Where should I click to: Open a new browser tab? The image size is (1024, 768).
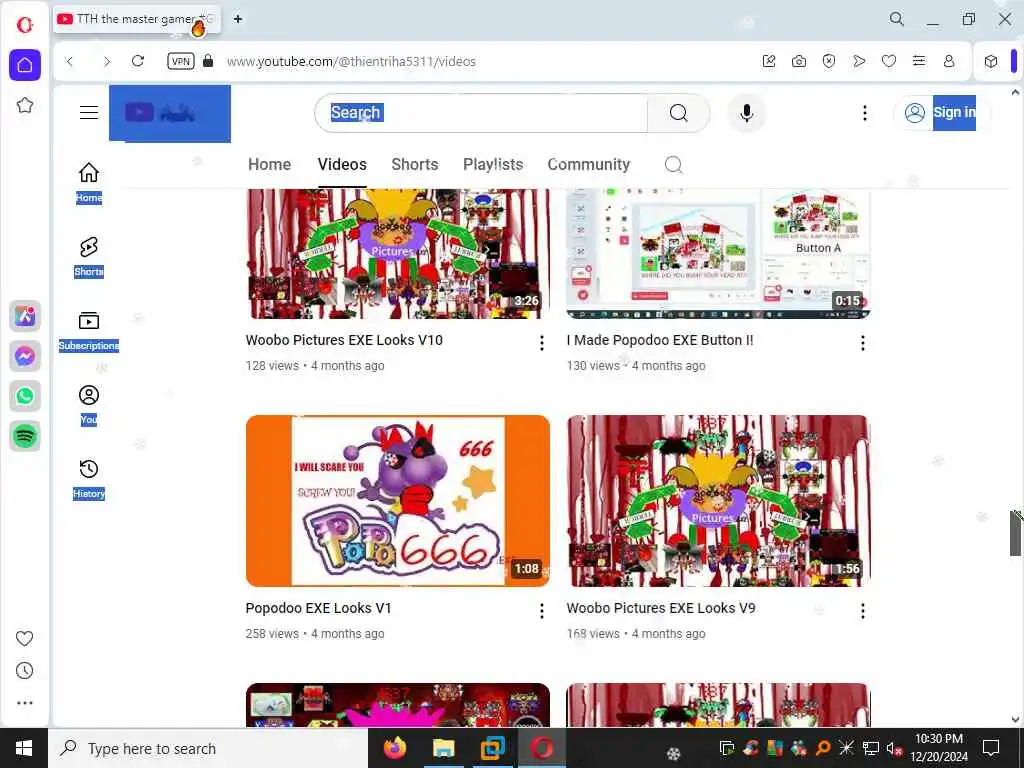(x=238, y=19)
